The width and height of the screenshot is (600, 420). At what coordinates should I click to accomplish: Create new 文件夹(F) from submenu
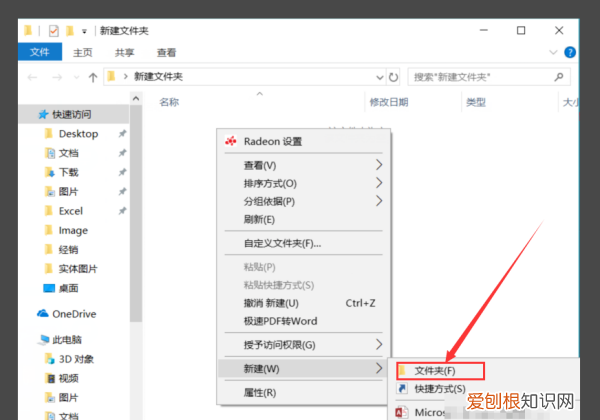pyautogui.click(x=440, y=371)
